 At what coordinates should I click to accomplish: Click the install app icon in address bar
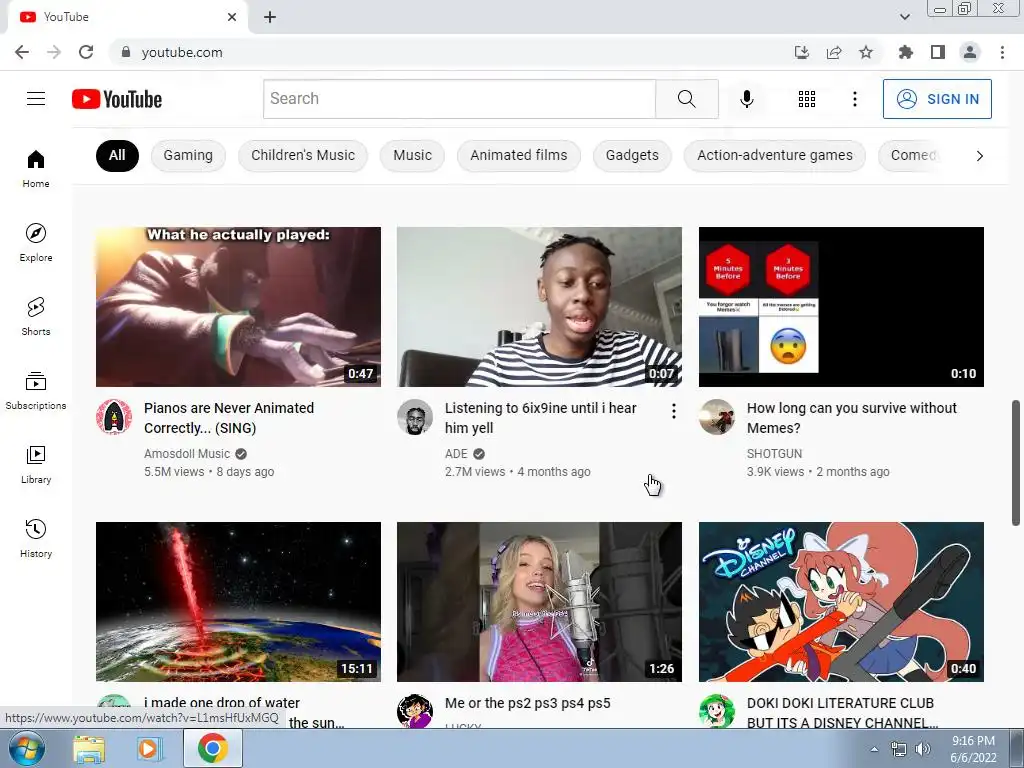click(x=801, y=52)
